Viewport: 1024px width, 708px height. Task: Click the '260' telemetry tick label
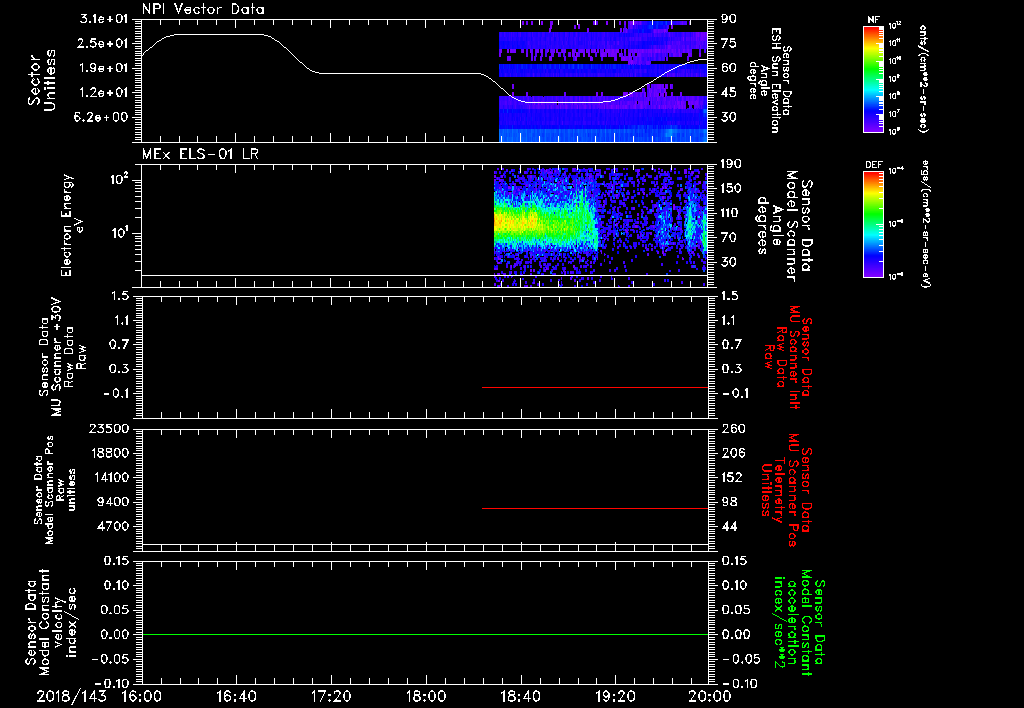[733, 429]
